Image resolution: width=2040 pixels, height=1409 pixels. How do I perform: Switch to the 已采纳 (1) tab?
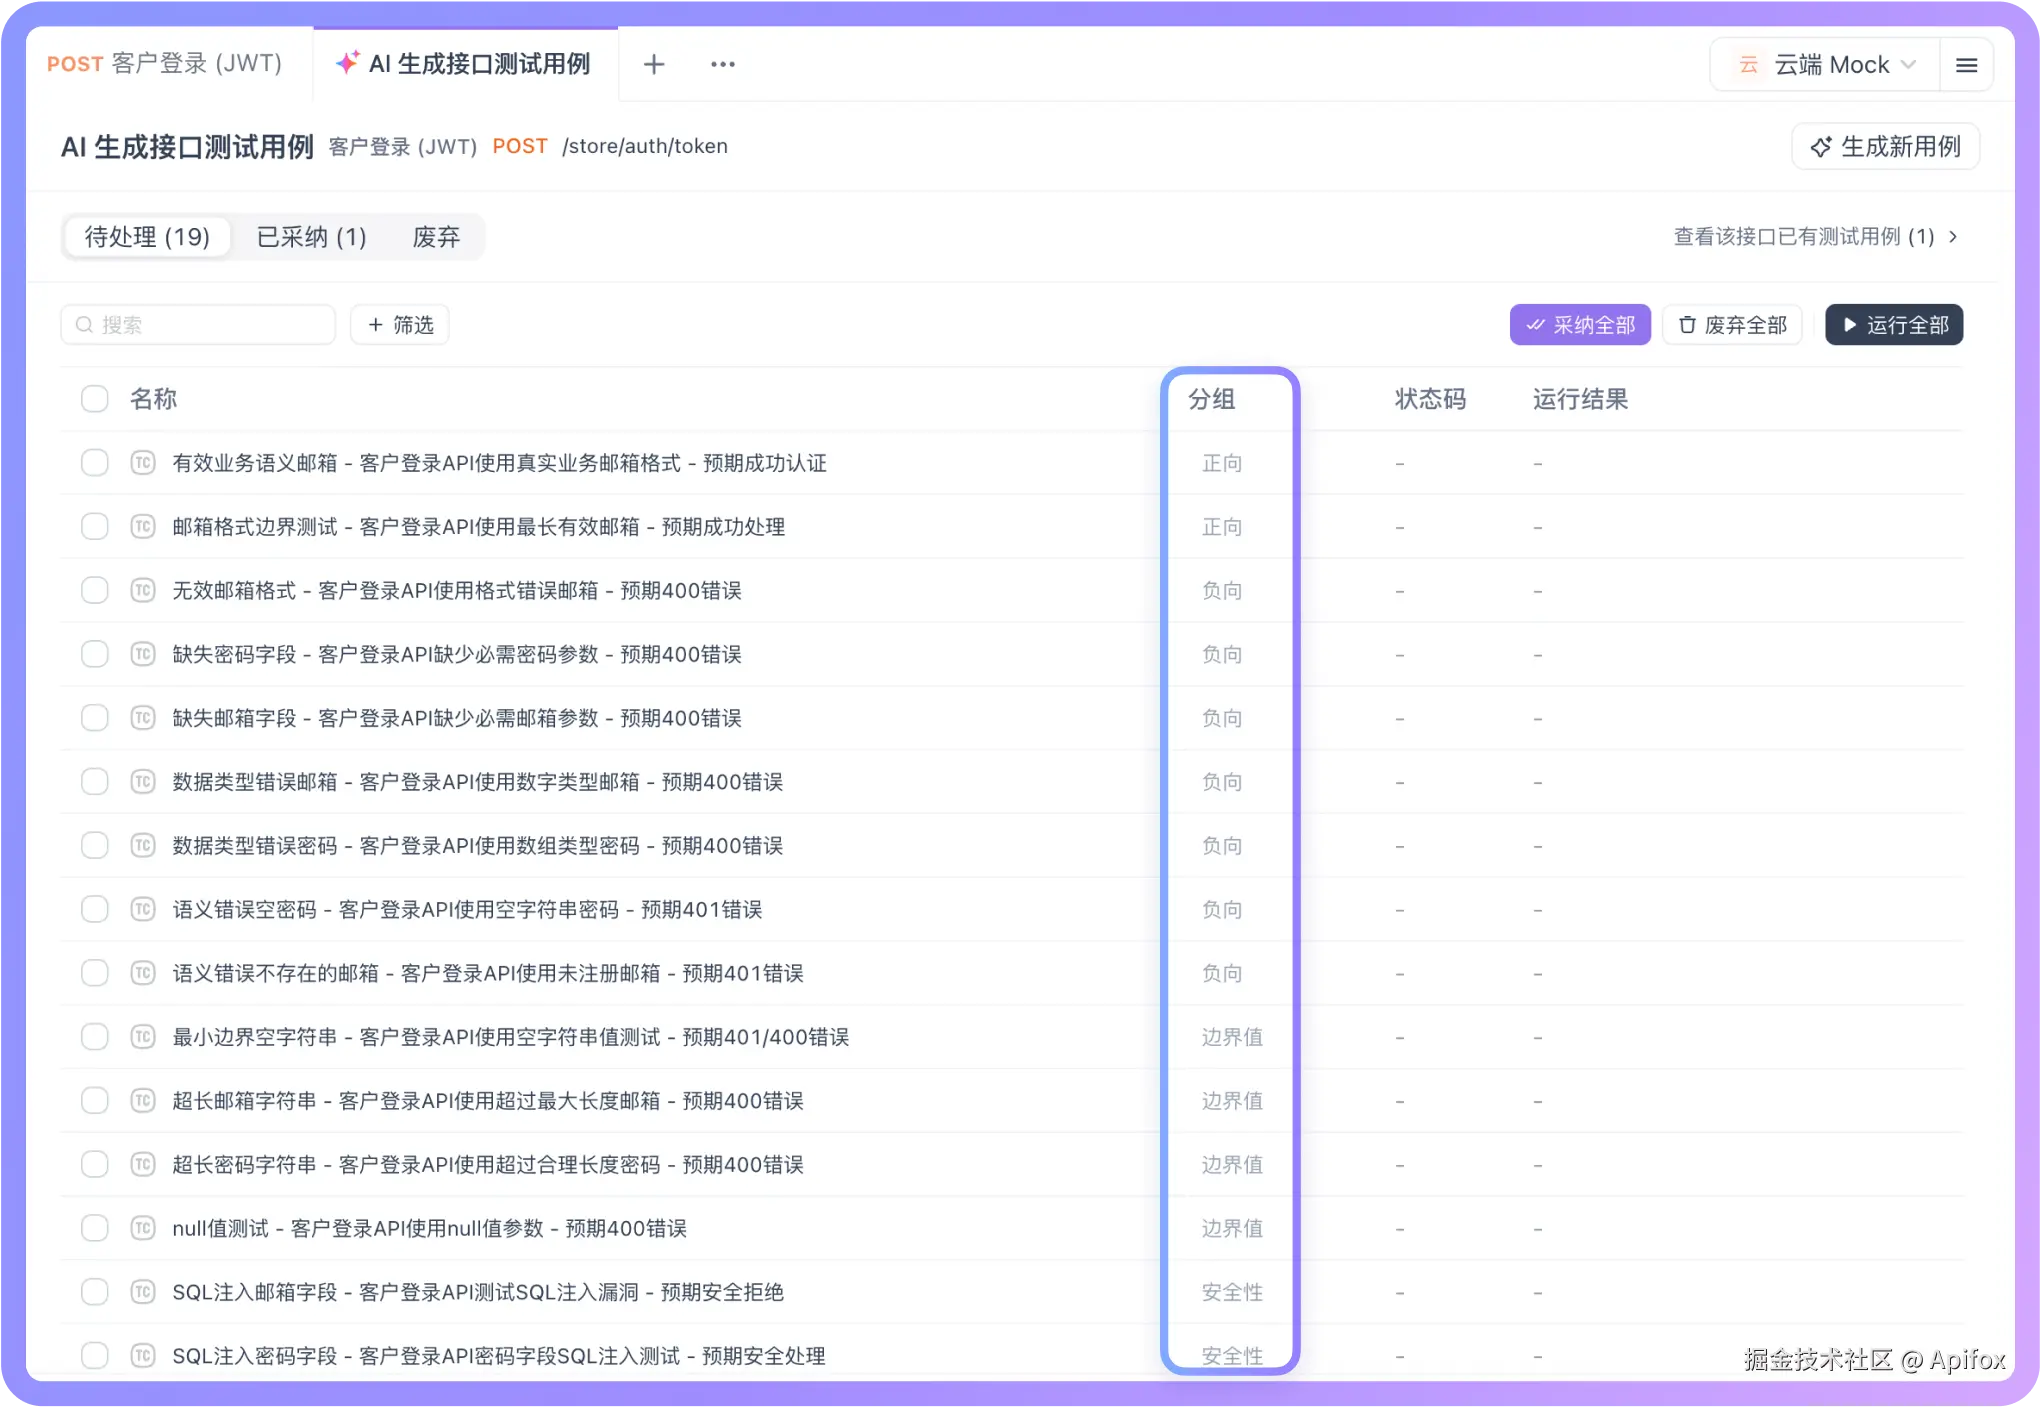311,237
